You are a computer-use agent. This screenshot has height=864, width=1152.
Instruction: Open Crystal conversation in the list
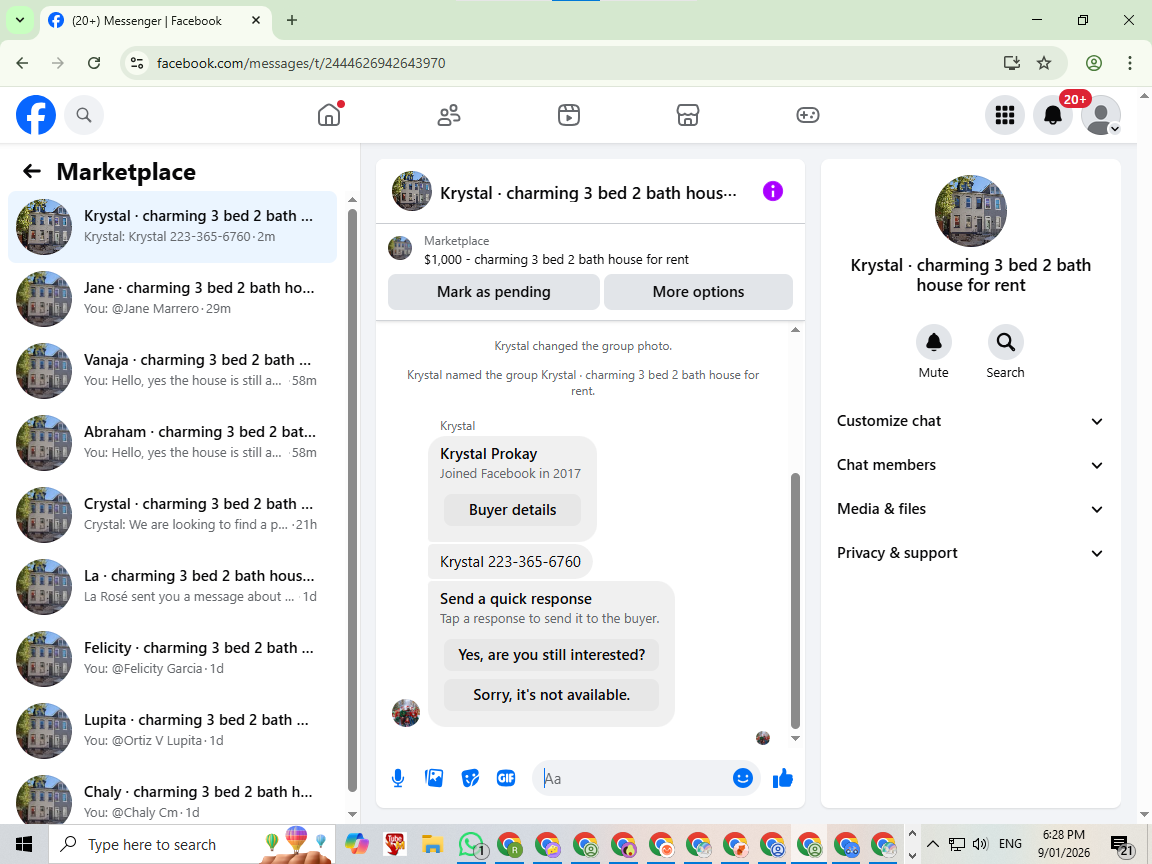point(173,514)
